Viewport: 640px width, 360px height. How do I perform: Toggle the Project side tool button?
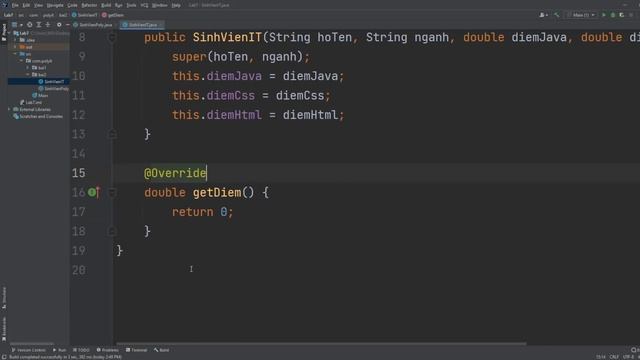[4, 32]
